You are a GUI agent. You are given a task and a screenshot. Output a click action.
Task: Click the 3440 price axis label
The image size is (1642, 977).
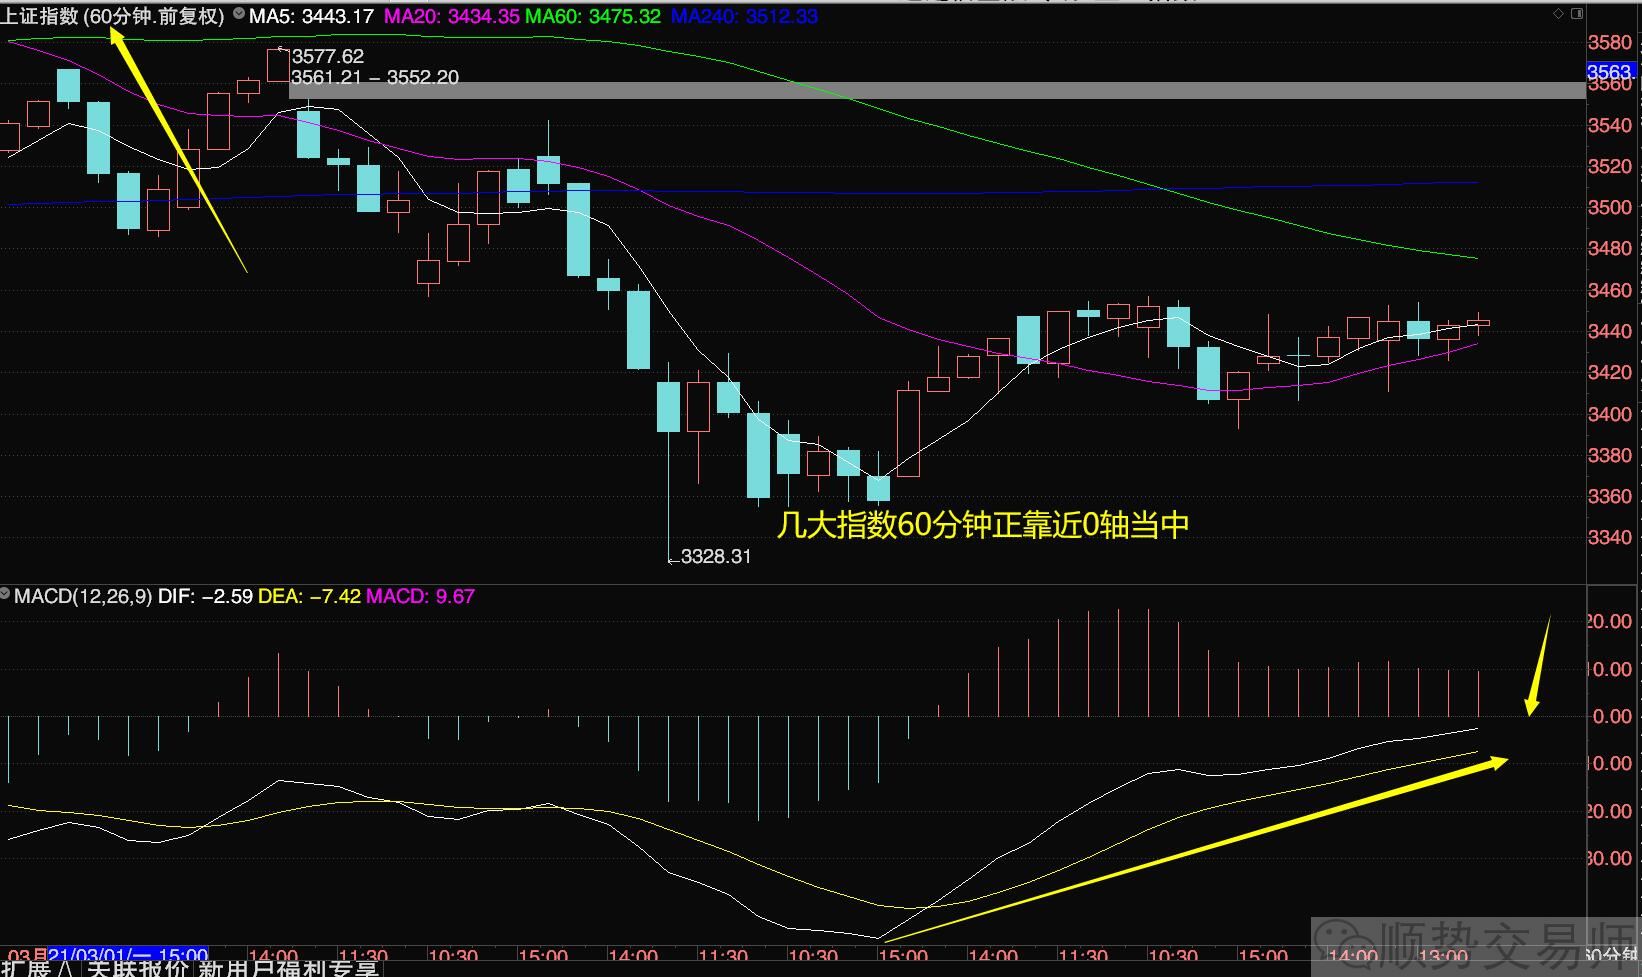[x=1610, y=331]
